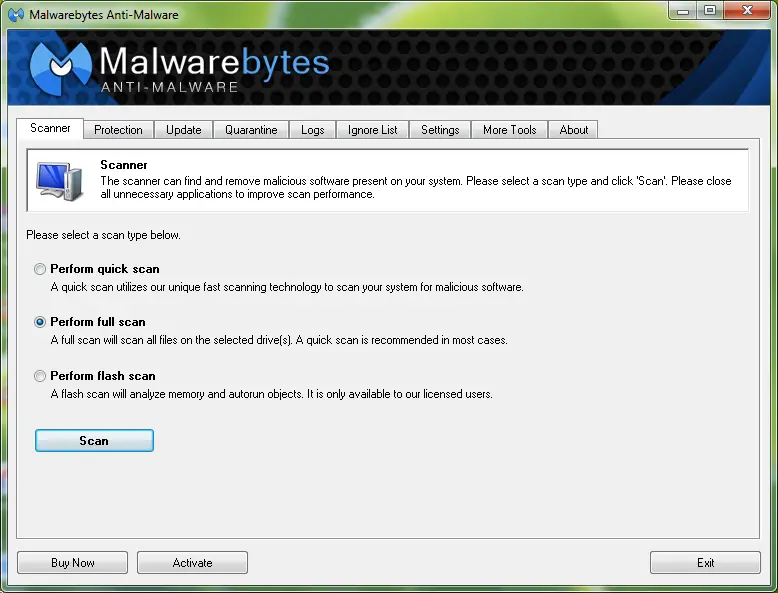Open the Protection tab

(118, 130)
